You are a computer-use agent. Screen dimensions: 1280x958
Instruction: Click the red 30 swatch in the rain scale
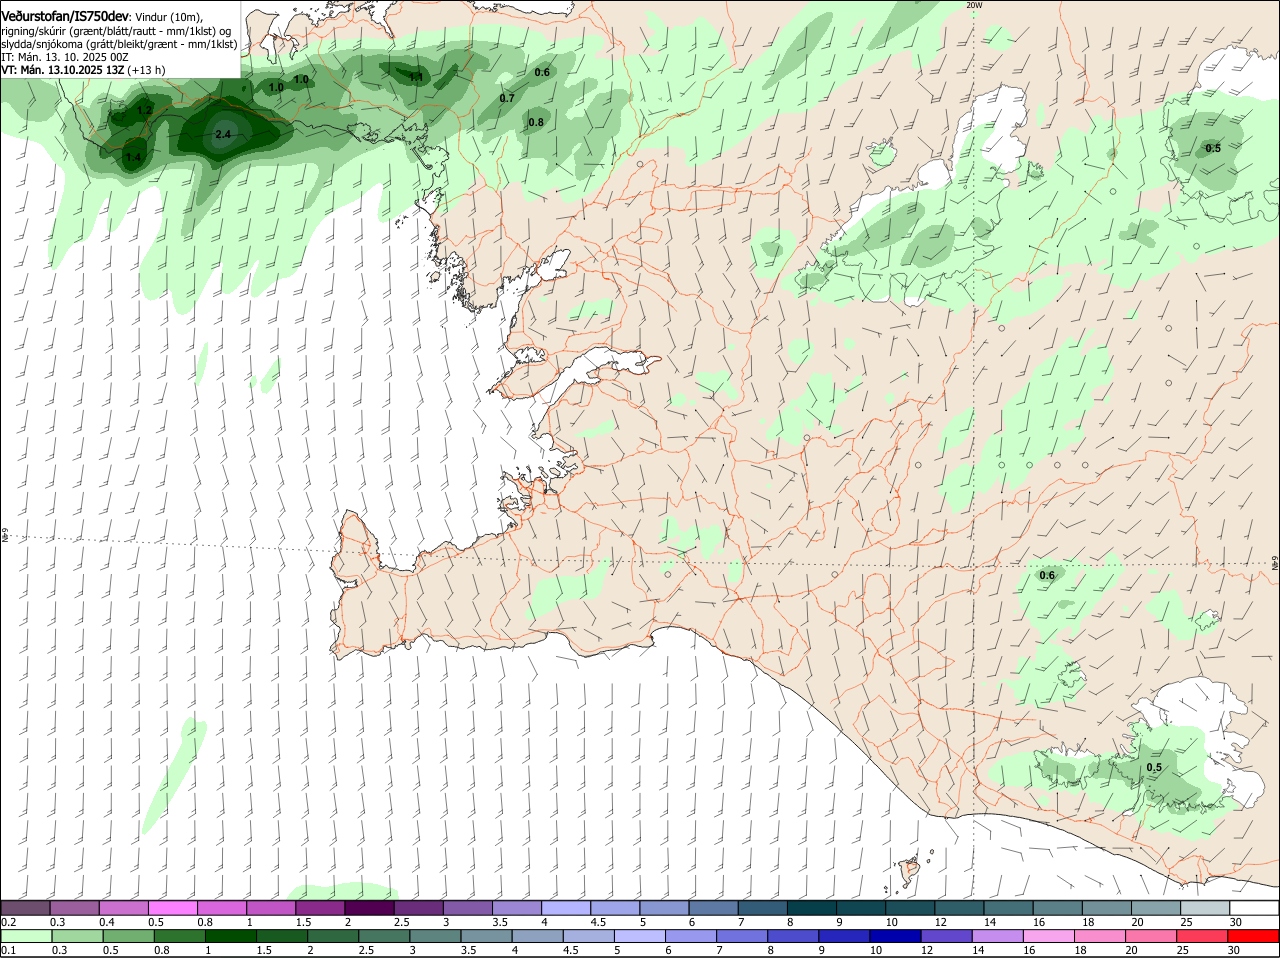coord(1253,936)
